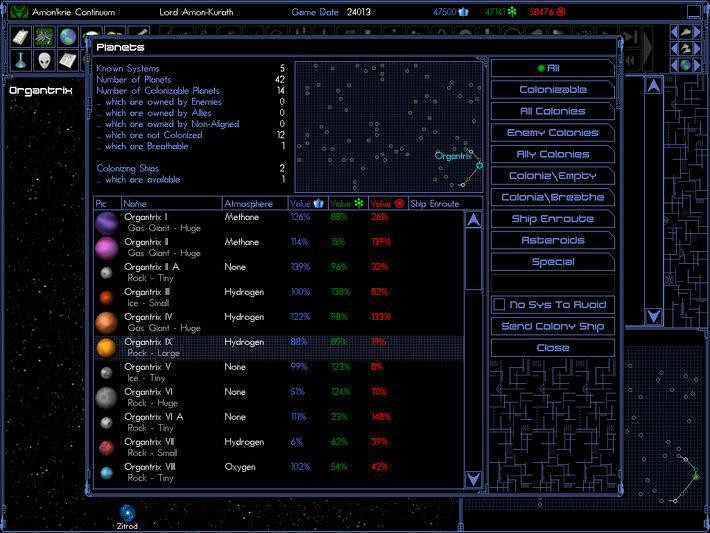Click the next fleet right arrow
Viewport: 710px width, 533px height.
697,48
